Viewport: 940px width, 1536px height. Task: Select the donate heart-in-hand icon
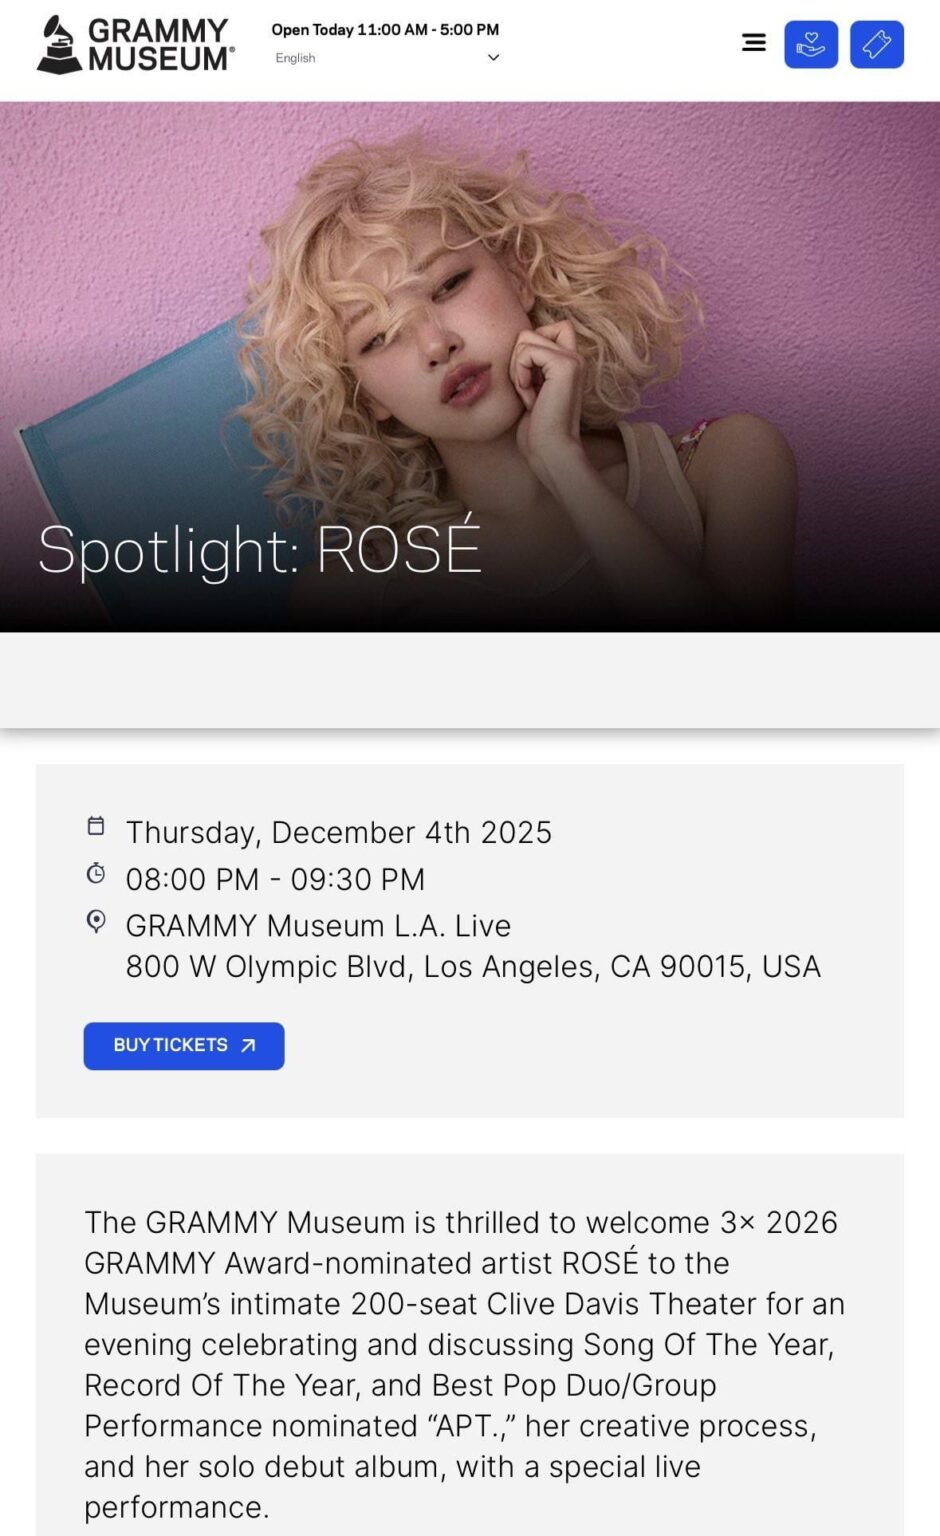[x=811, y=42]
